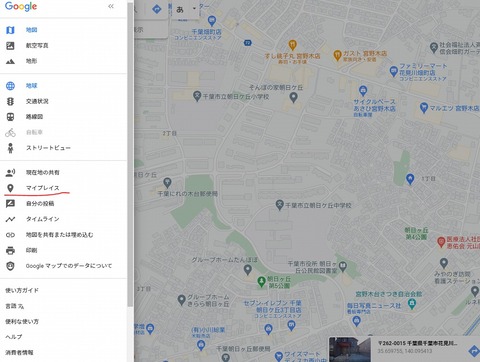
Task: Click the Google マップでのデータについて label
Action: (69, 266)
